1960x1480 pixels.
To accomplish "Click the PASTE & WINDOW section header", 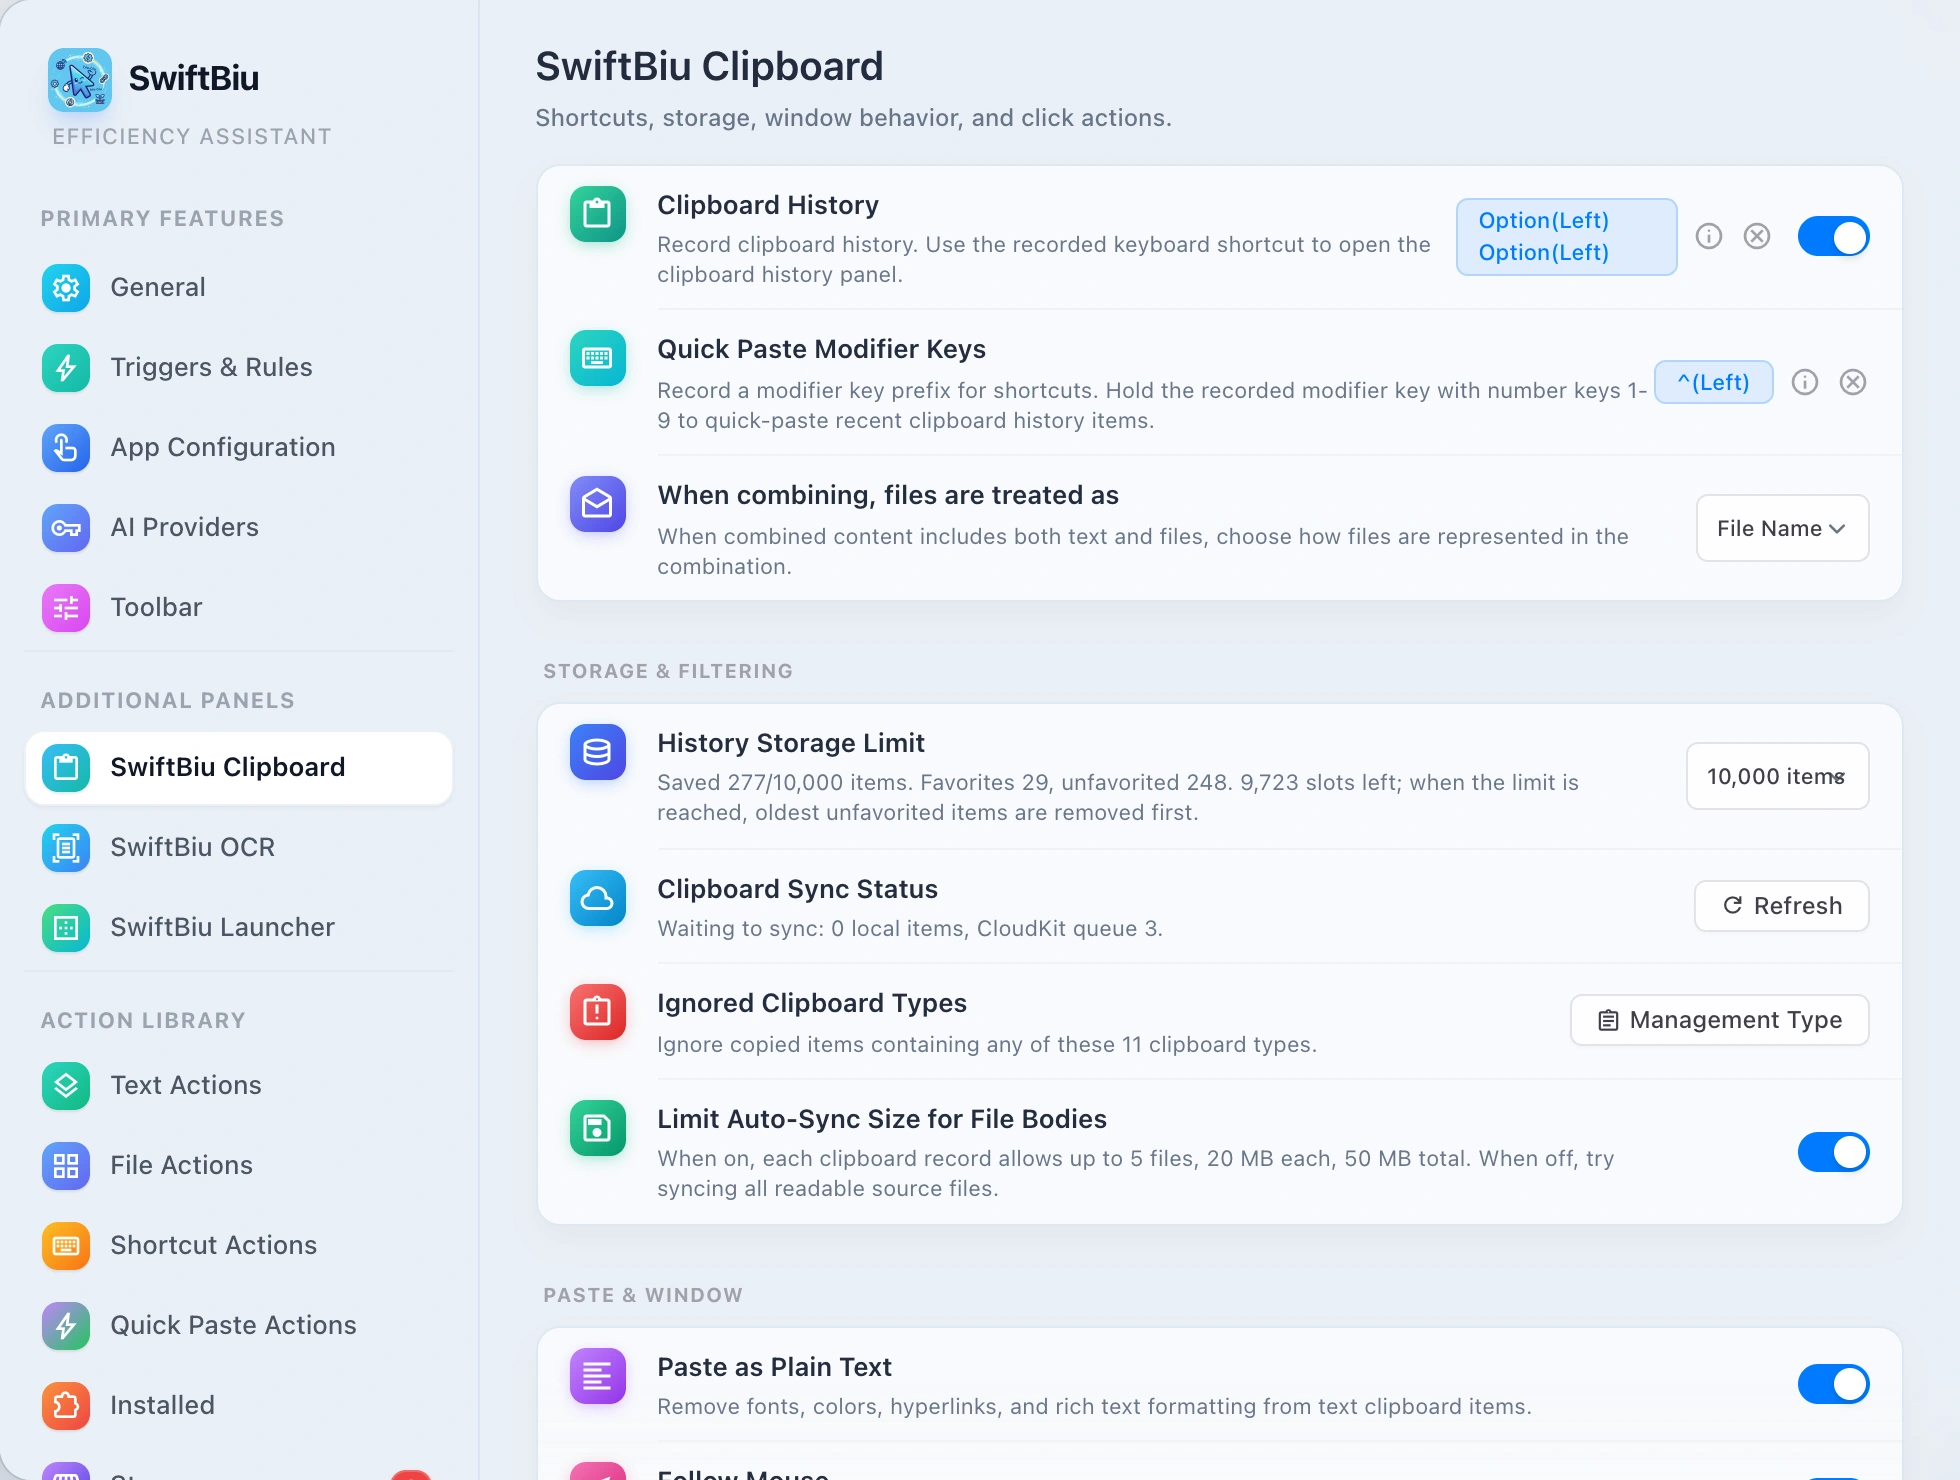I will click(x=643, y=1295).
